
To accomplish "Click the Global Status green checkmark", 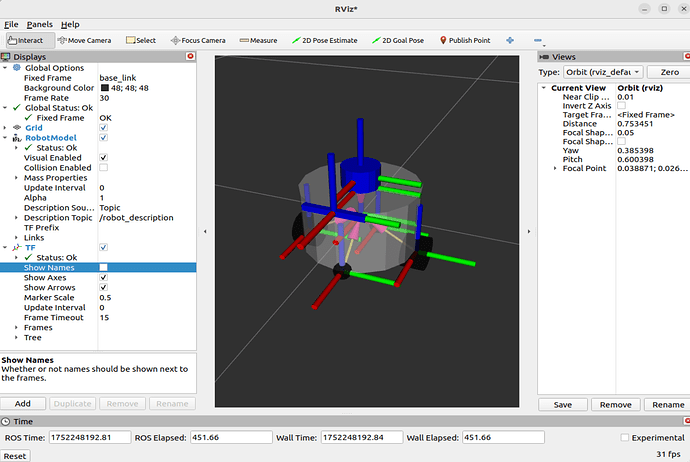I will pos(17,107).
